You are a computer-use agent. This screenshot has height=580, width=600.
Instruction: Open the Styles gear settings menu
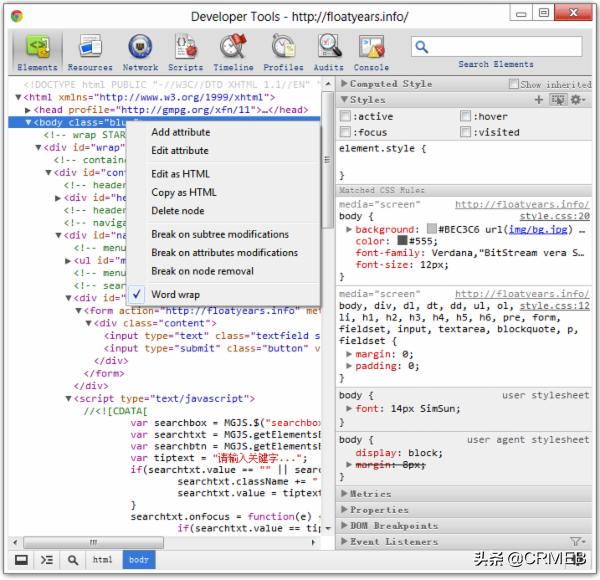[577, 100]
